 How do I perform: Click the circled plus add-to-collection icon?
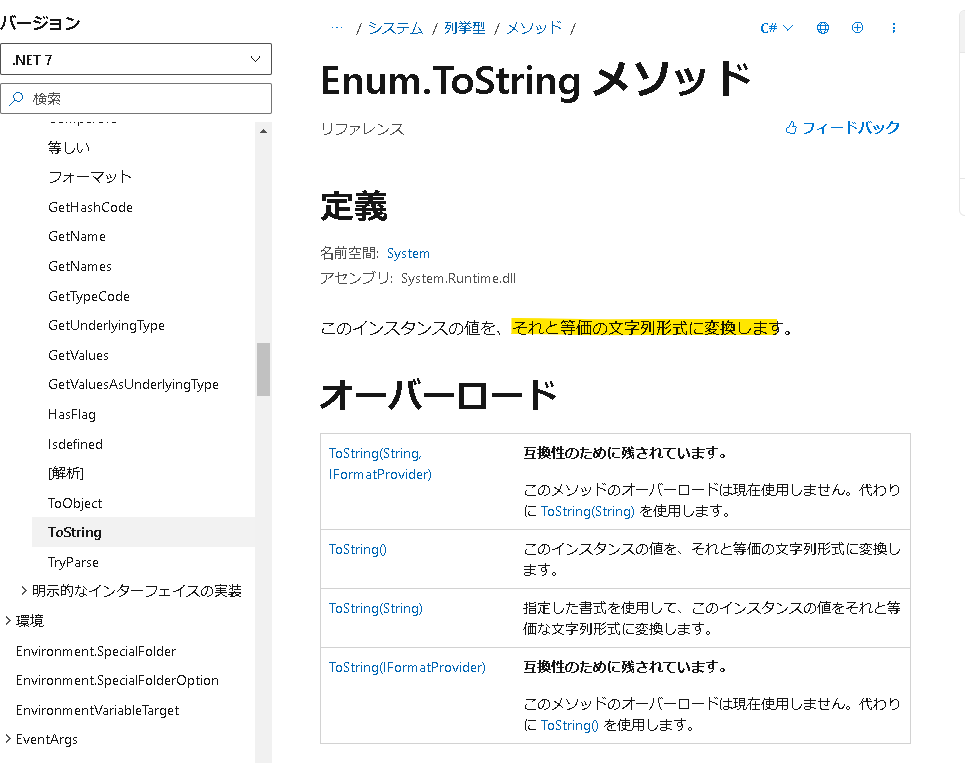pyautogui.click(x=857, y=28)
